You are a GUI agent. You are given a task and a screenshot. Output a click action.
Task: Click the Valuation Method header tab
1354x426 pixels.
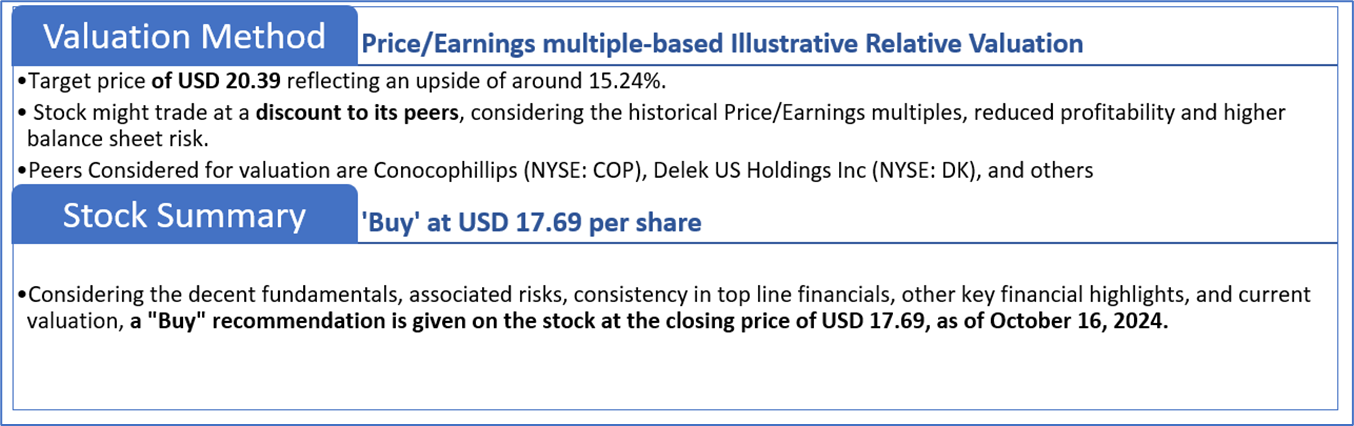185,36
